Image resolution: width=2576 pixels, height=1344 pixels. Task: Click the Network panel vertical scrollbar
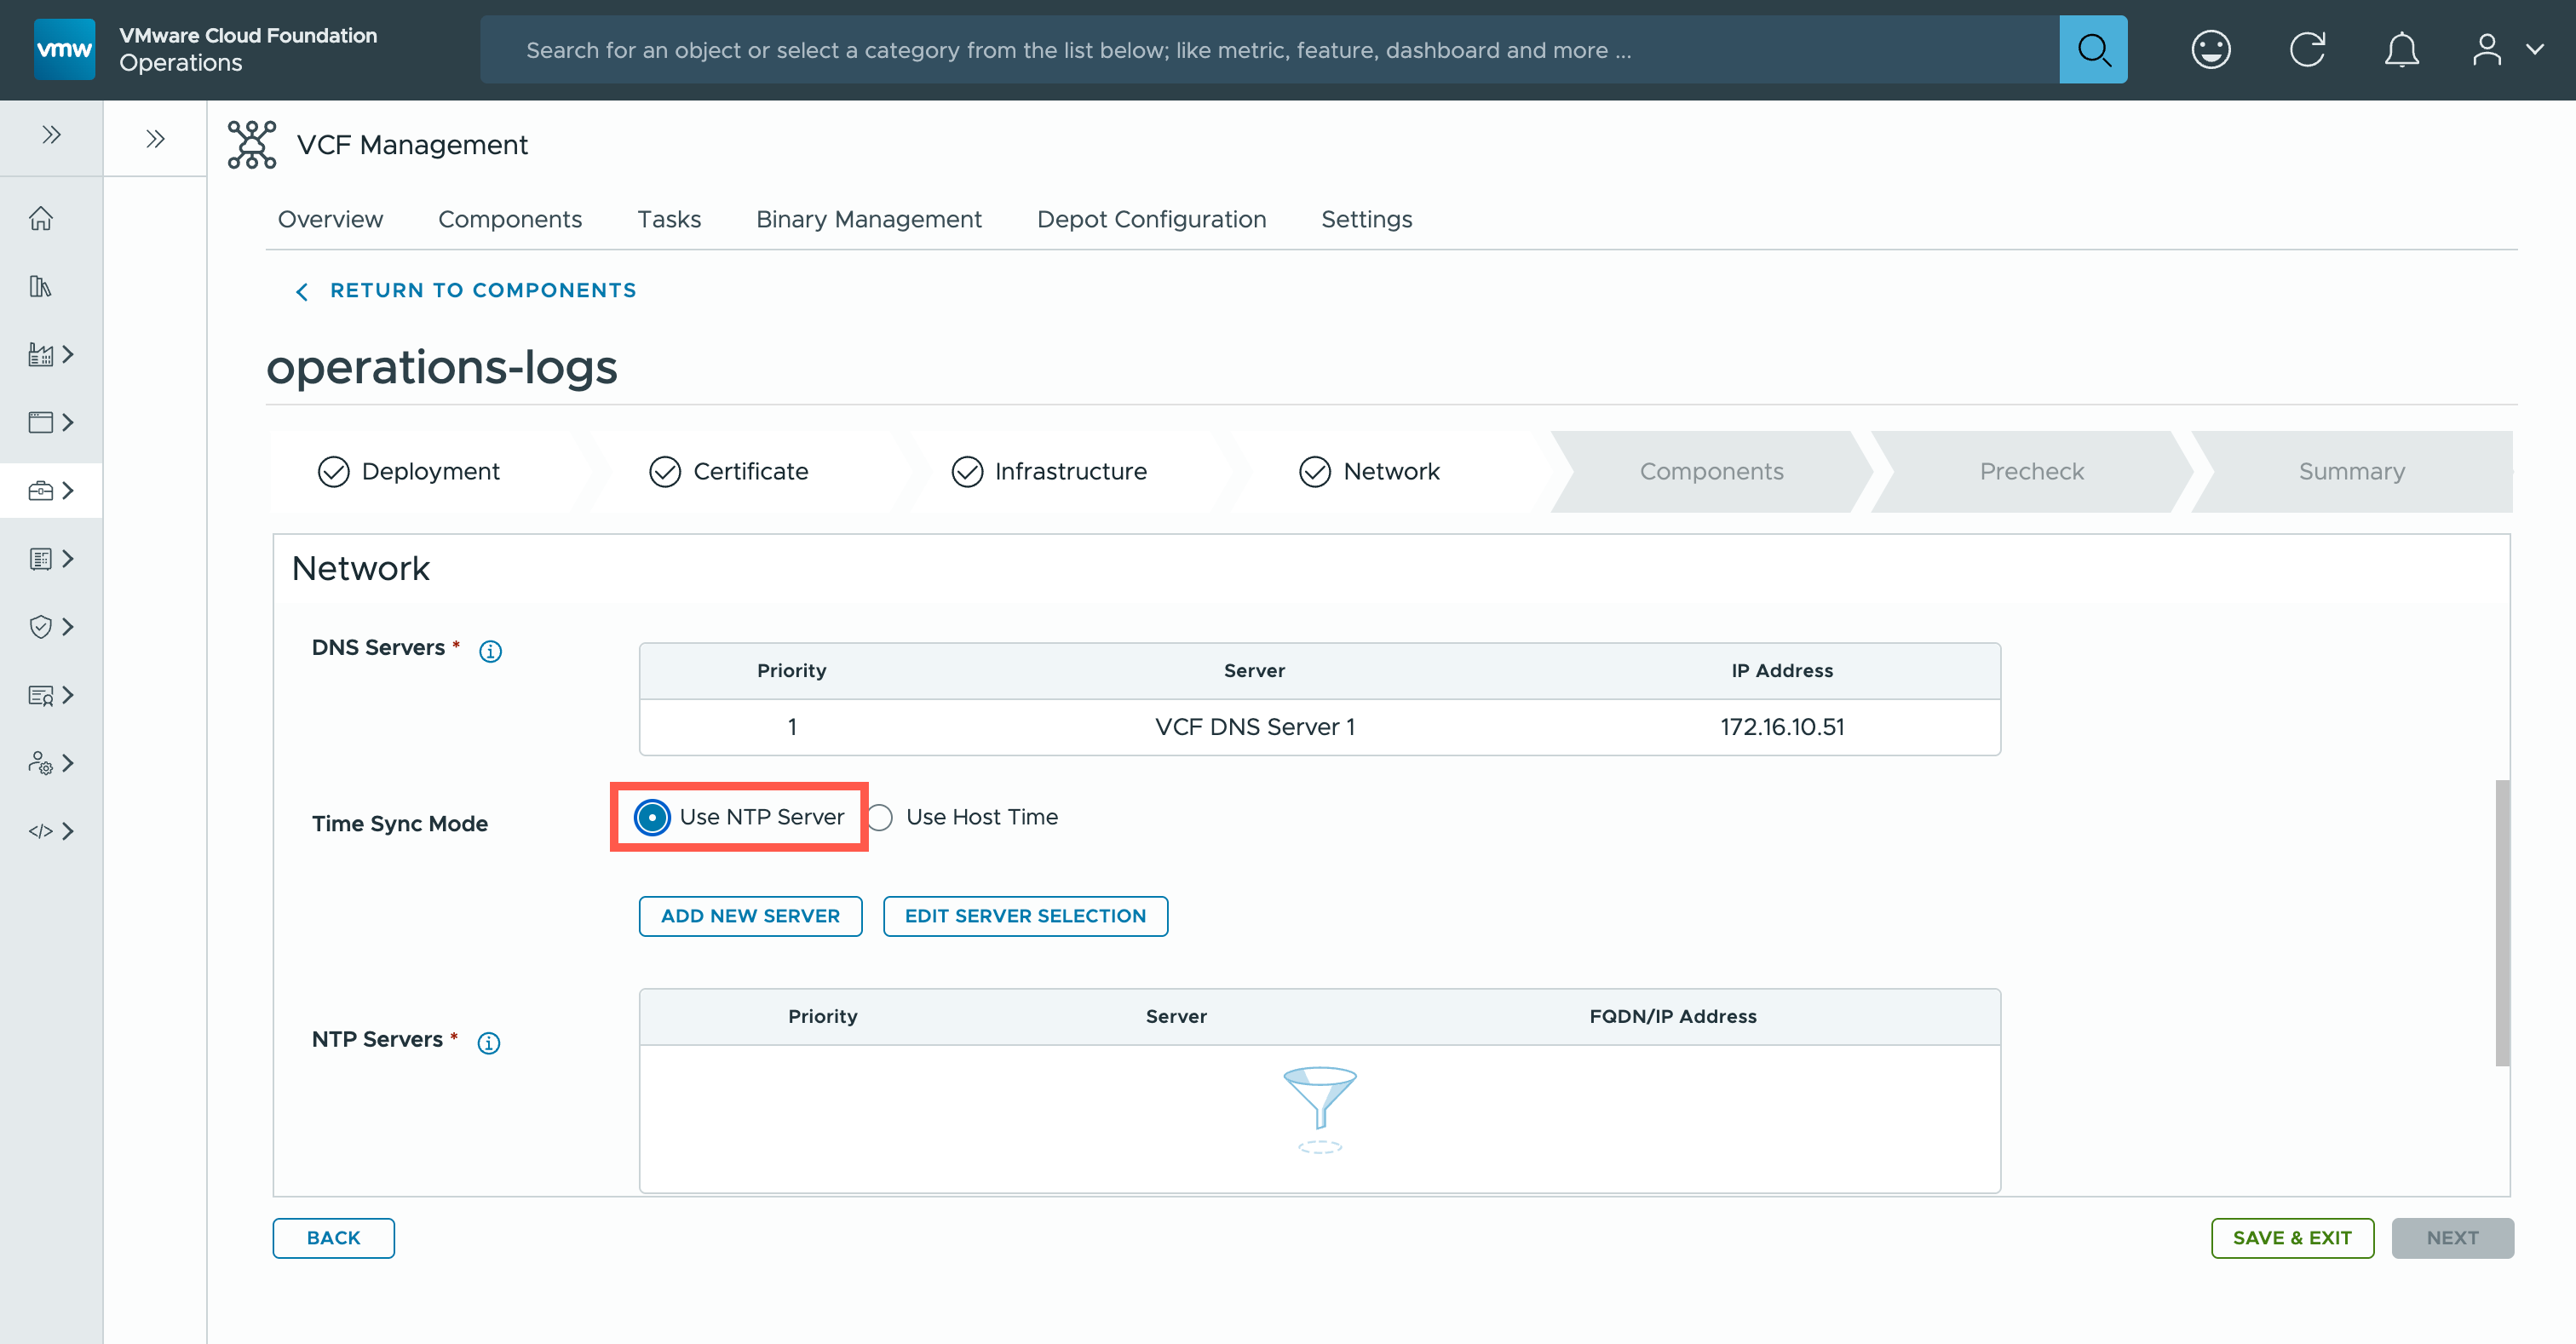pyautogui.click(x=2501, y=922)
